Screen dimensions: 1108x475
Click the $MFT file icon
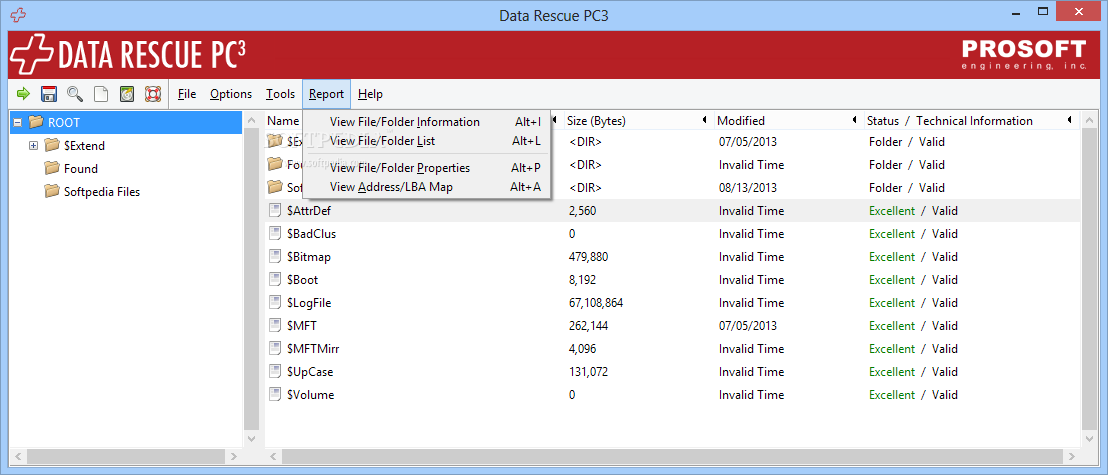tap(275, 325)
